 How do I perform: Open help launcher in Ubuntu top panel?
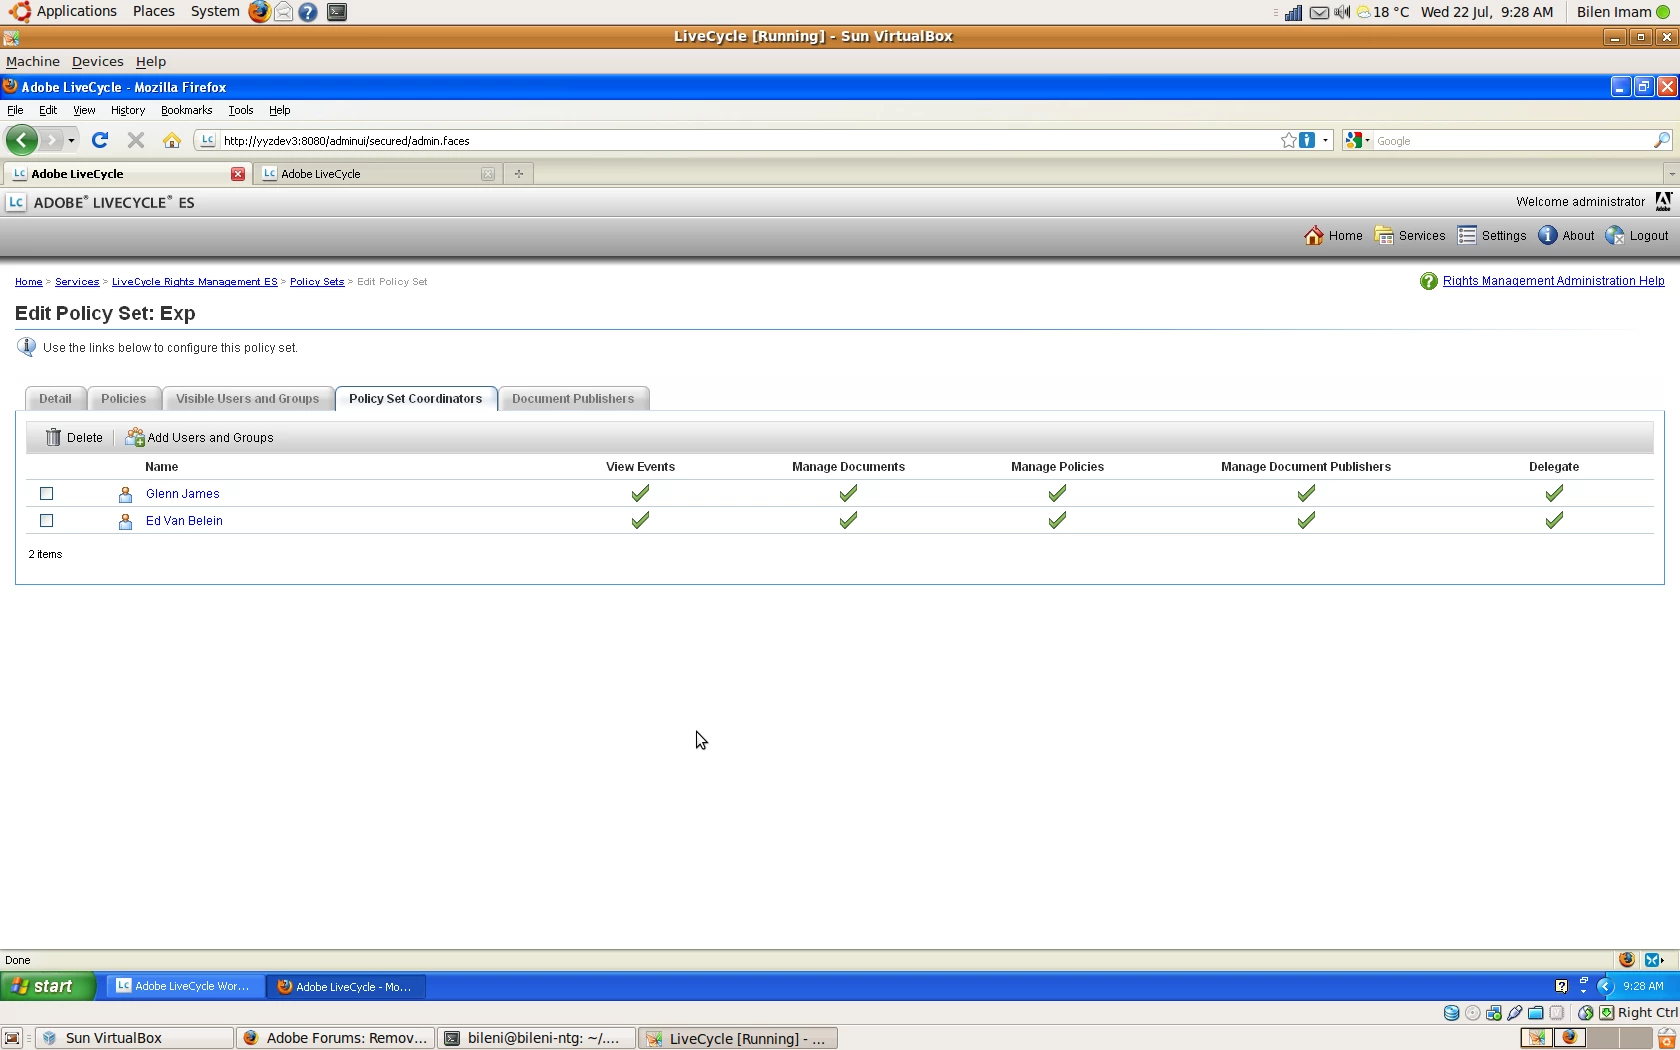tap(308, 12)
